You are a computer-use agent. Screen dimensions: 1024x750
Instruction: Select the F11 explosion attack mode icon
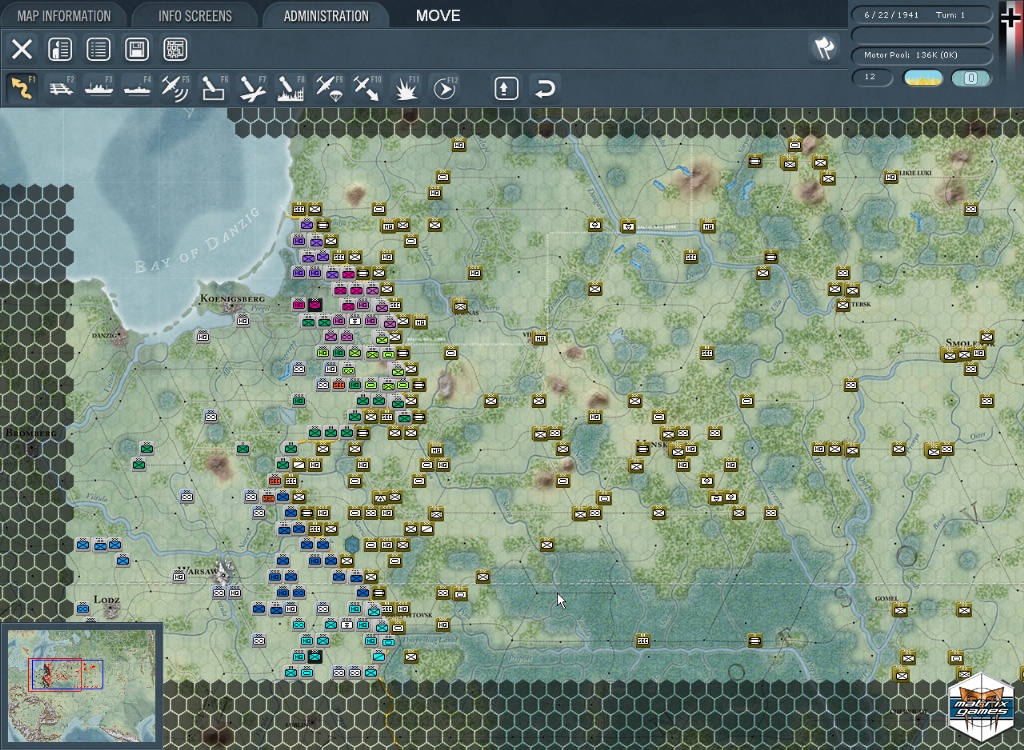click(406, 88)
